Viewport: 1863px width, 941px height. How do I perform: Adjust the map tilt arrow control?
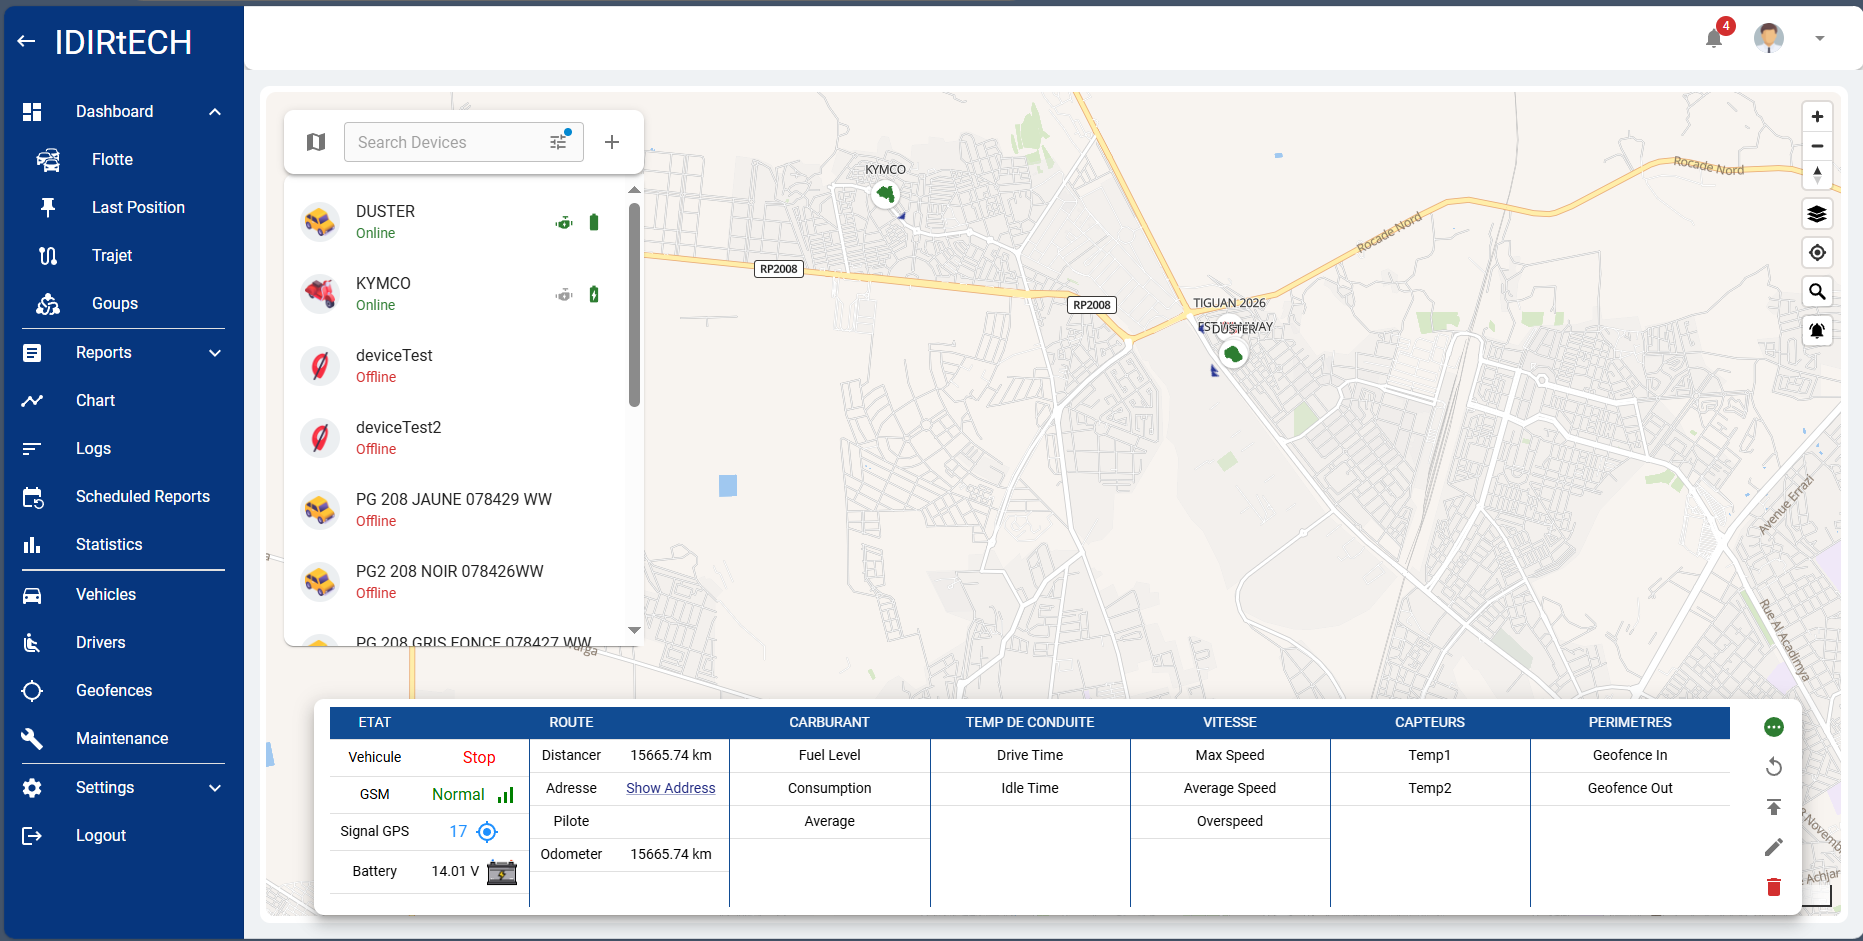[1818, 174]
